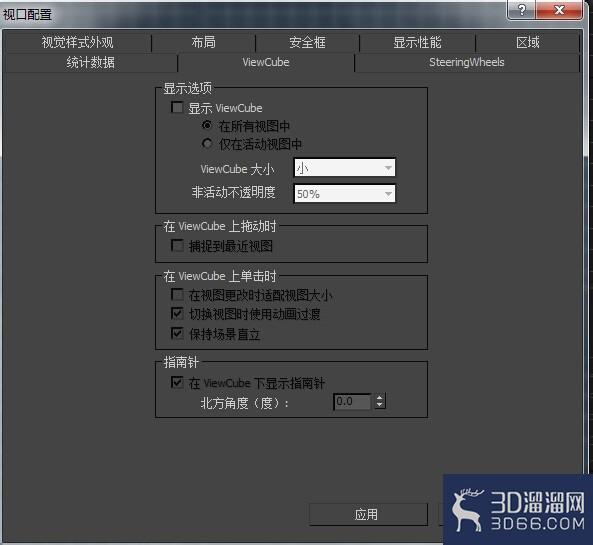
Task: Open the SteeringWheels tab
Action: pyautogui.click(x=467, y=62)
